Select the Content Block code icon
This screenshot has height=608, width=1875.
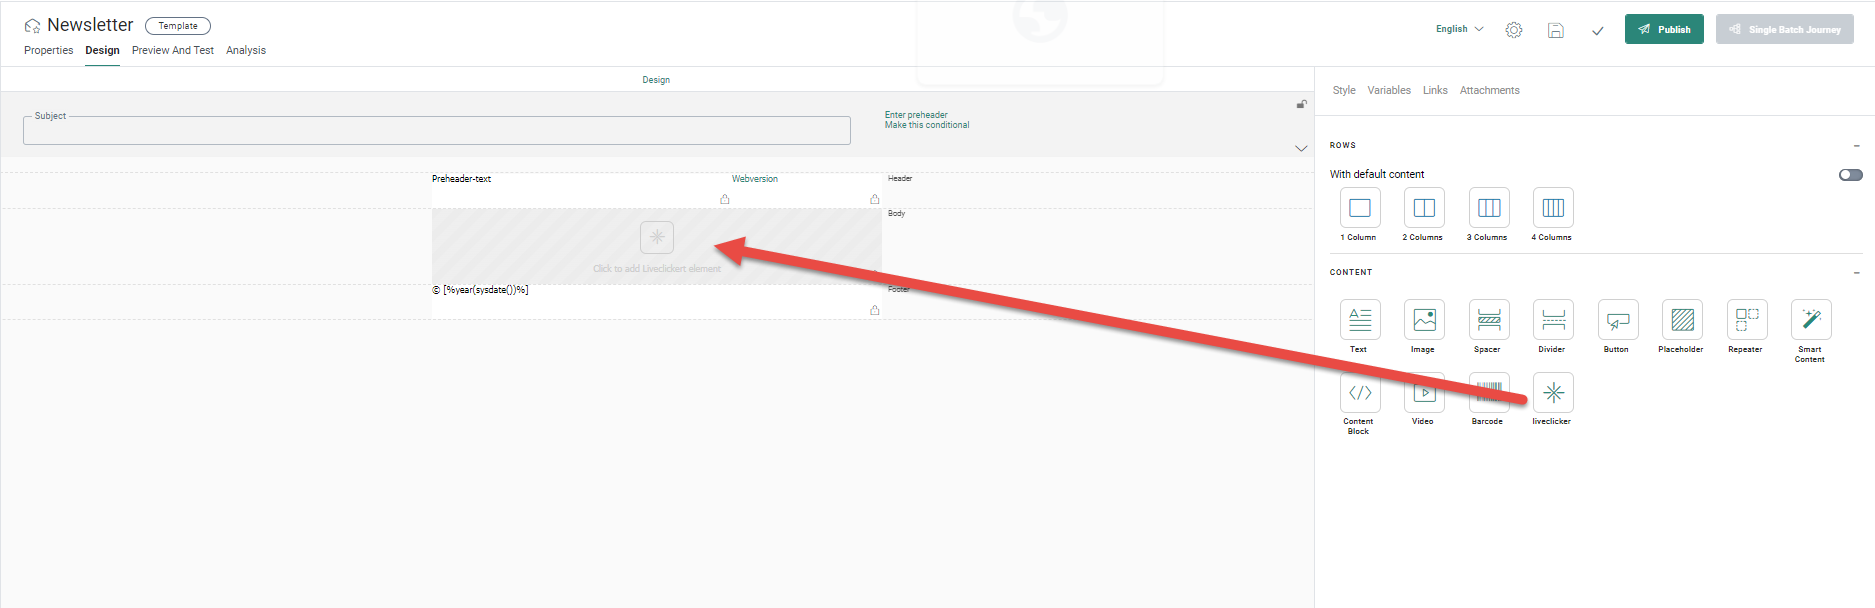point(1360,393)
